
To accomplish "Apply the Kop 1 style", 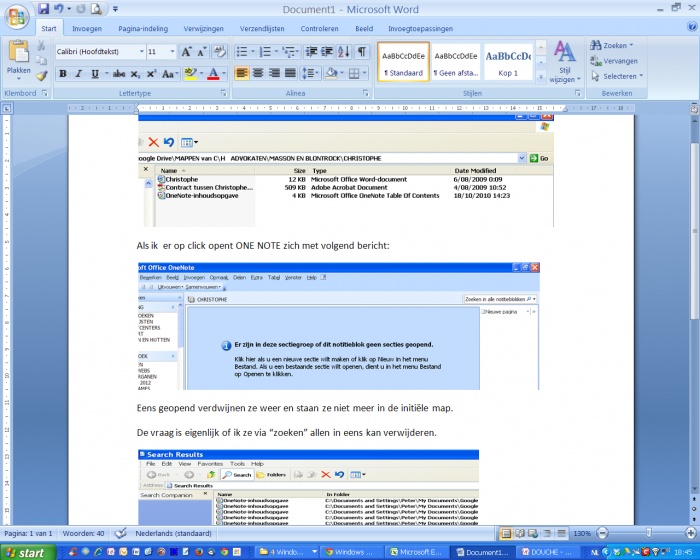I will click(508, 62).
